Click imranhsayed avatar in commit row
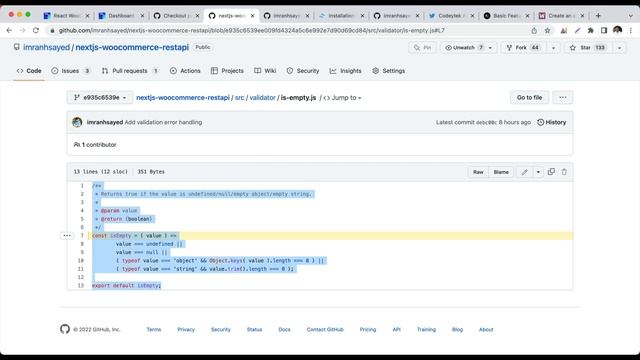640x360 pixels. point(77,122)
